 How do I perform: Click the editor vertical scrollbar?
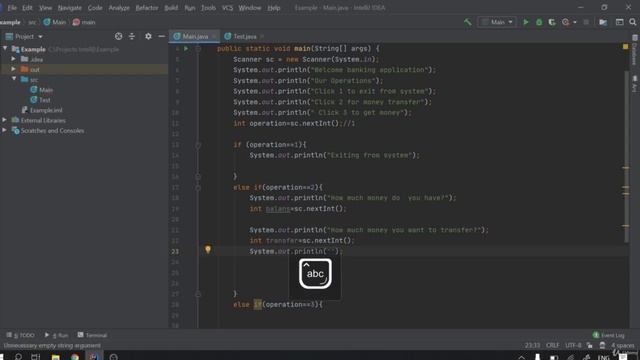click(627, 156)
